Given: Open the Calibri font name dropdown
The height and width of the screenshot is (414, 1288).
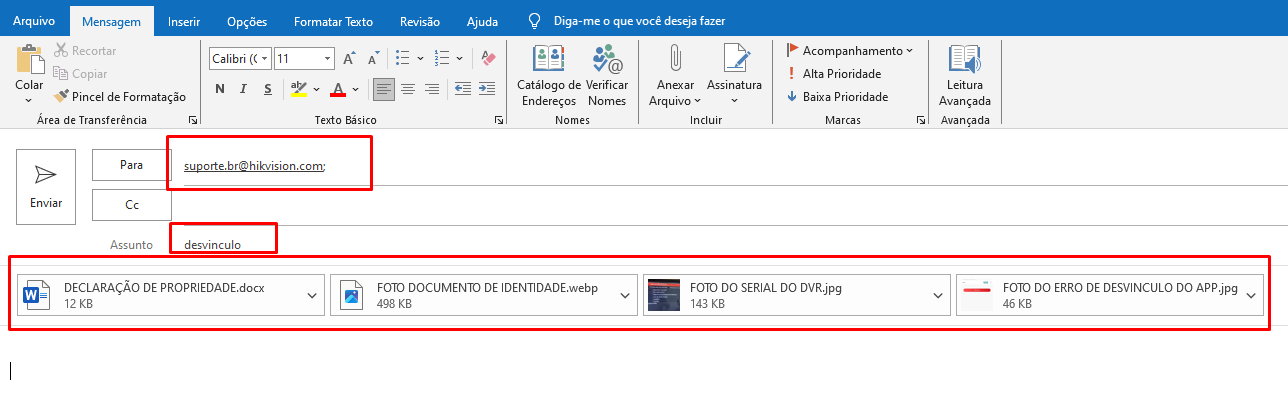Looking at the screenshot, I should pyautogui.click(x=266, y=59).
